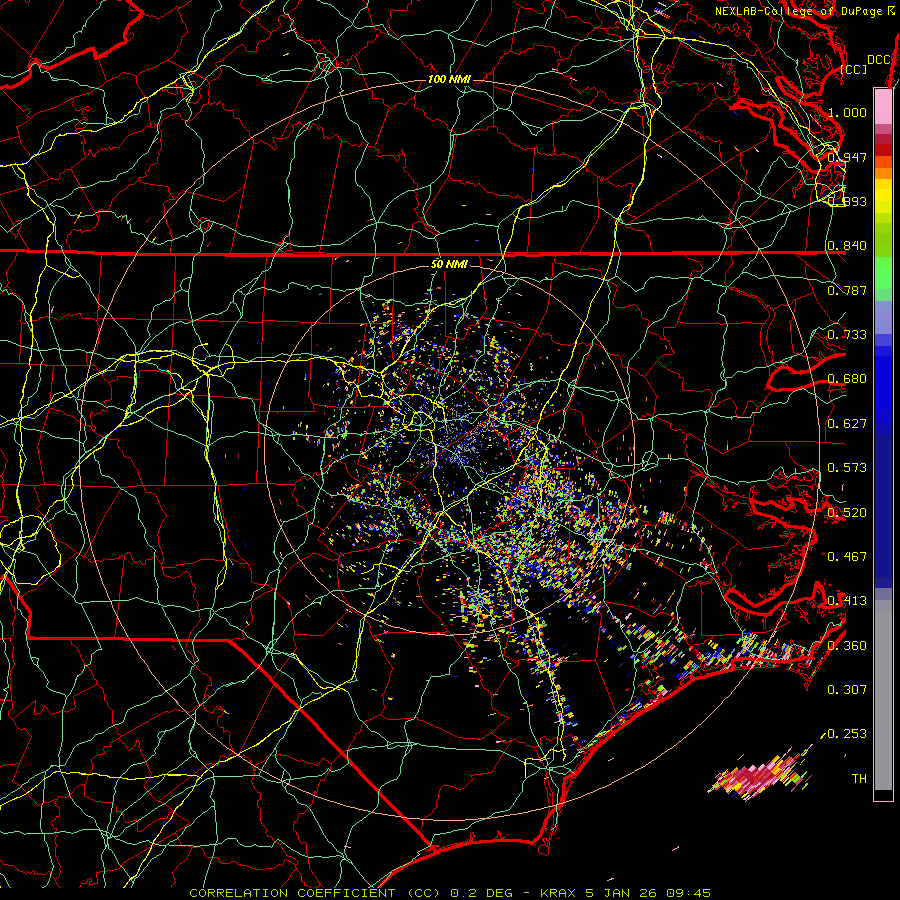Click the TH label on the scale
Image resolution: width=900 pixels, height=900 pixels.
coord(859,778)
